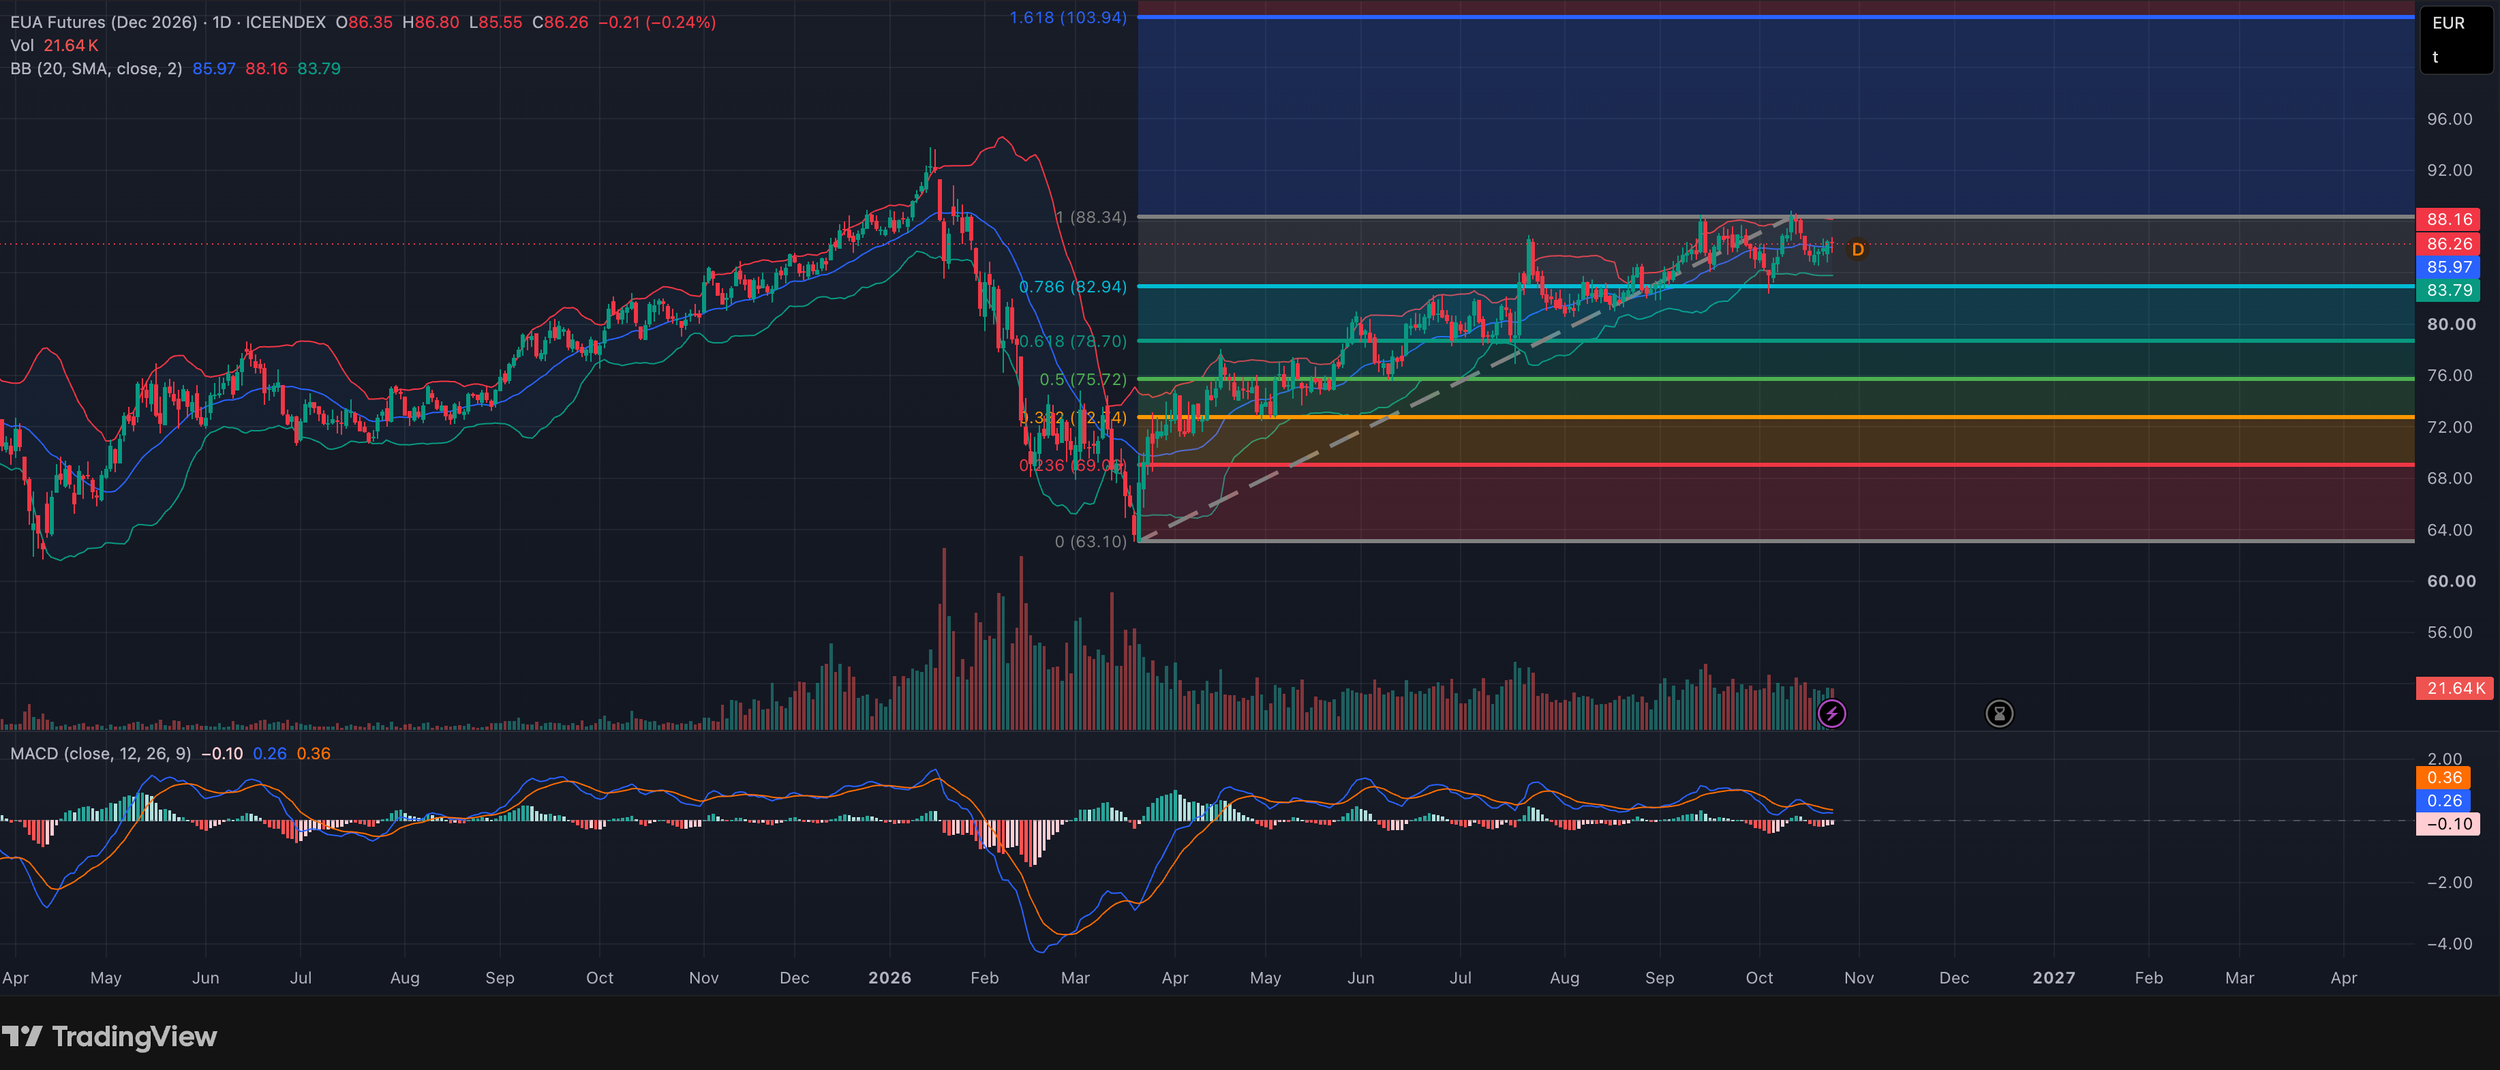Click the 86.26 last price label
This screenshot has width=2500, height=1070.
pos(2449,243)
